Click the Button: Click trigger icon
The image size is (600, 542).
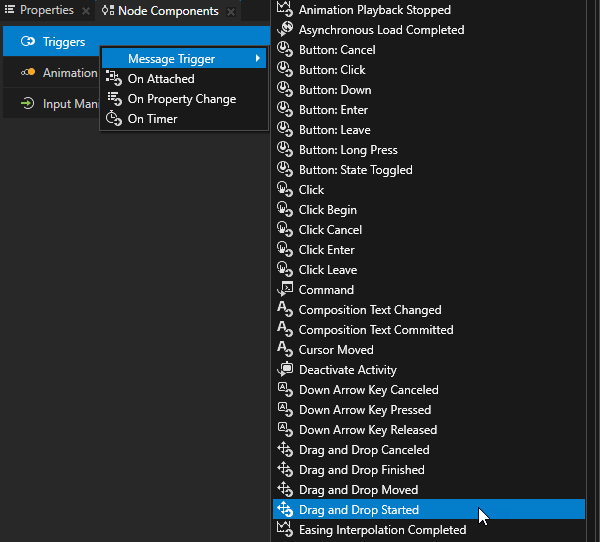(x=285, y=69)
